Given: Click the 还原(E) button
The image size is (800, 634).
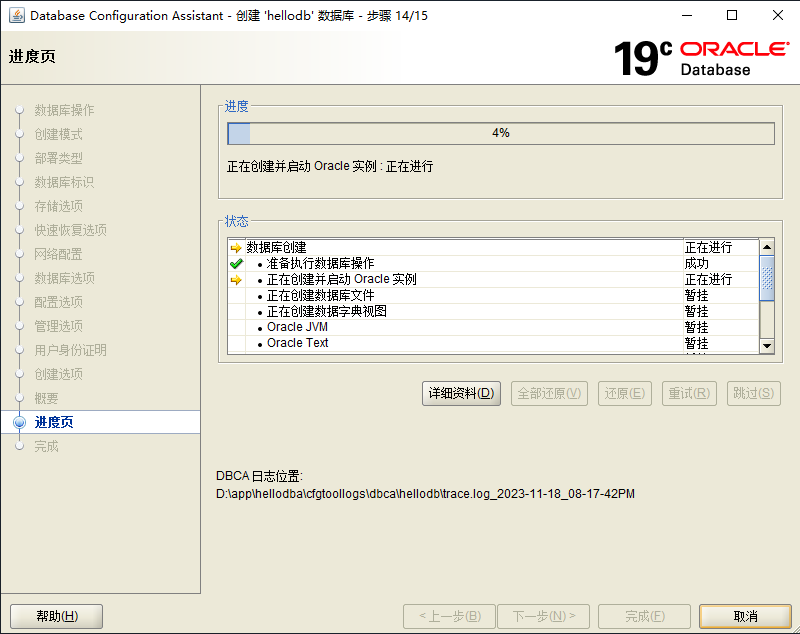Looking at the screenshot, I should coord(624,393).
